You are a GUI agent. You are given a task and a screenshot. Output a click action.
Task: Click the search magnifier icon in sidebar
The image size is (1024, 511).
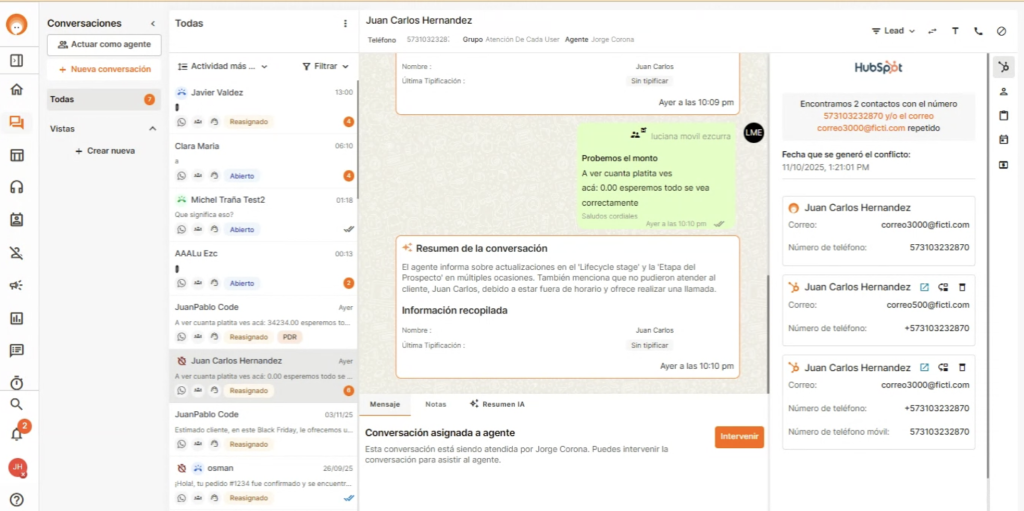[x=17, y=404]
